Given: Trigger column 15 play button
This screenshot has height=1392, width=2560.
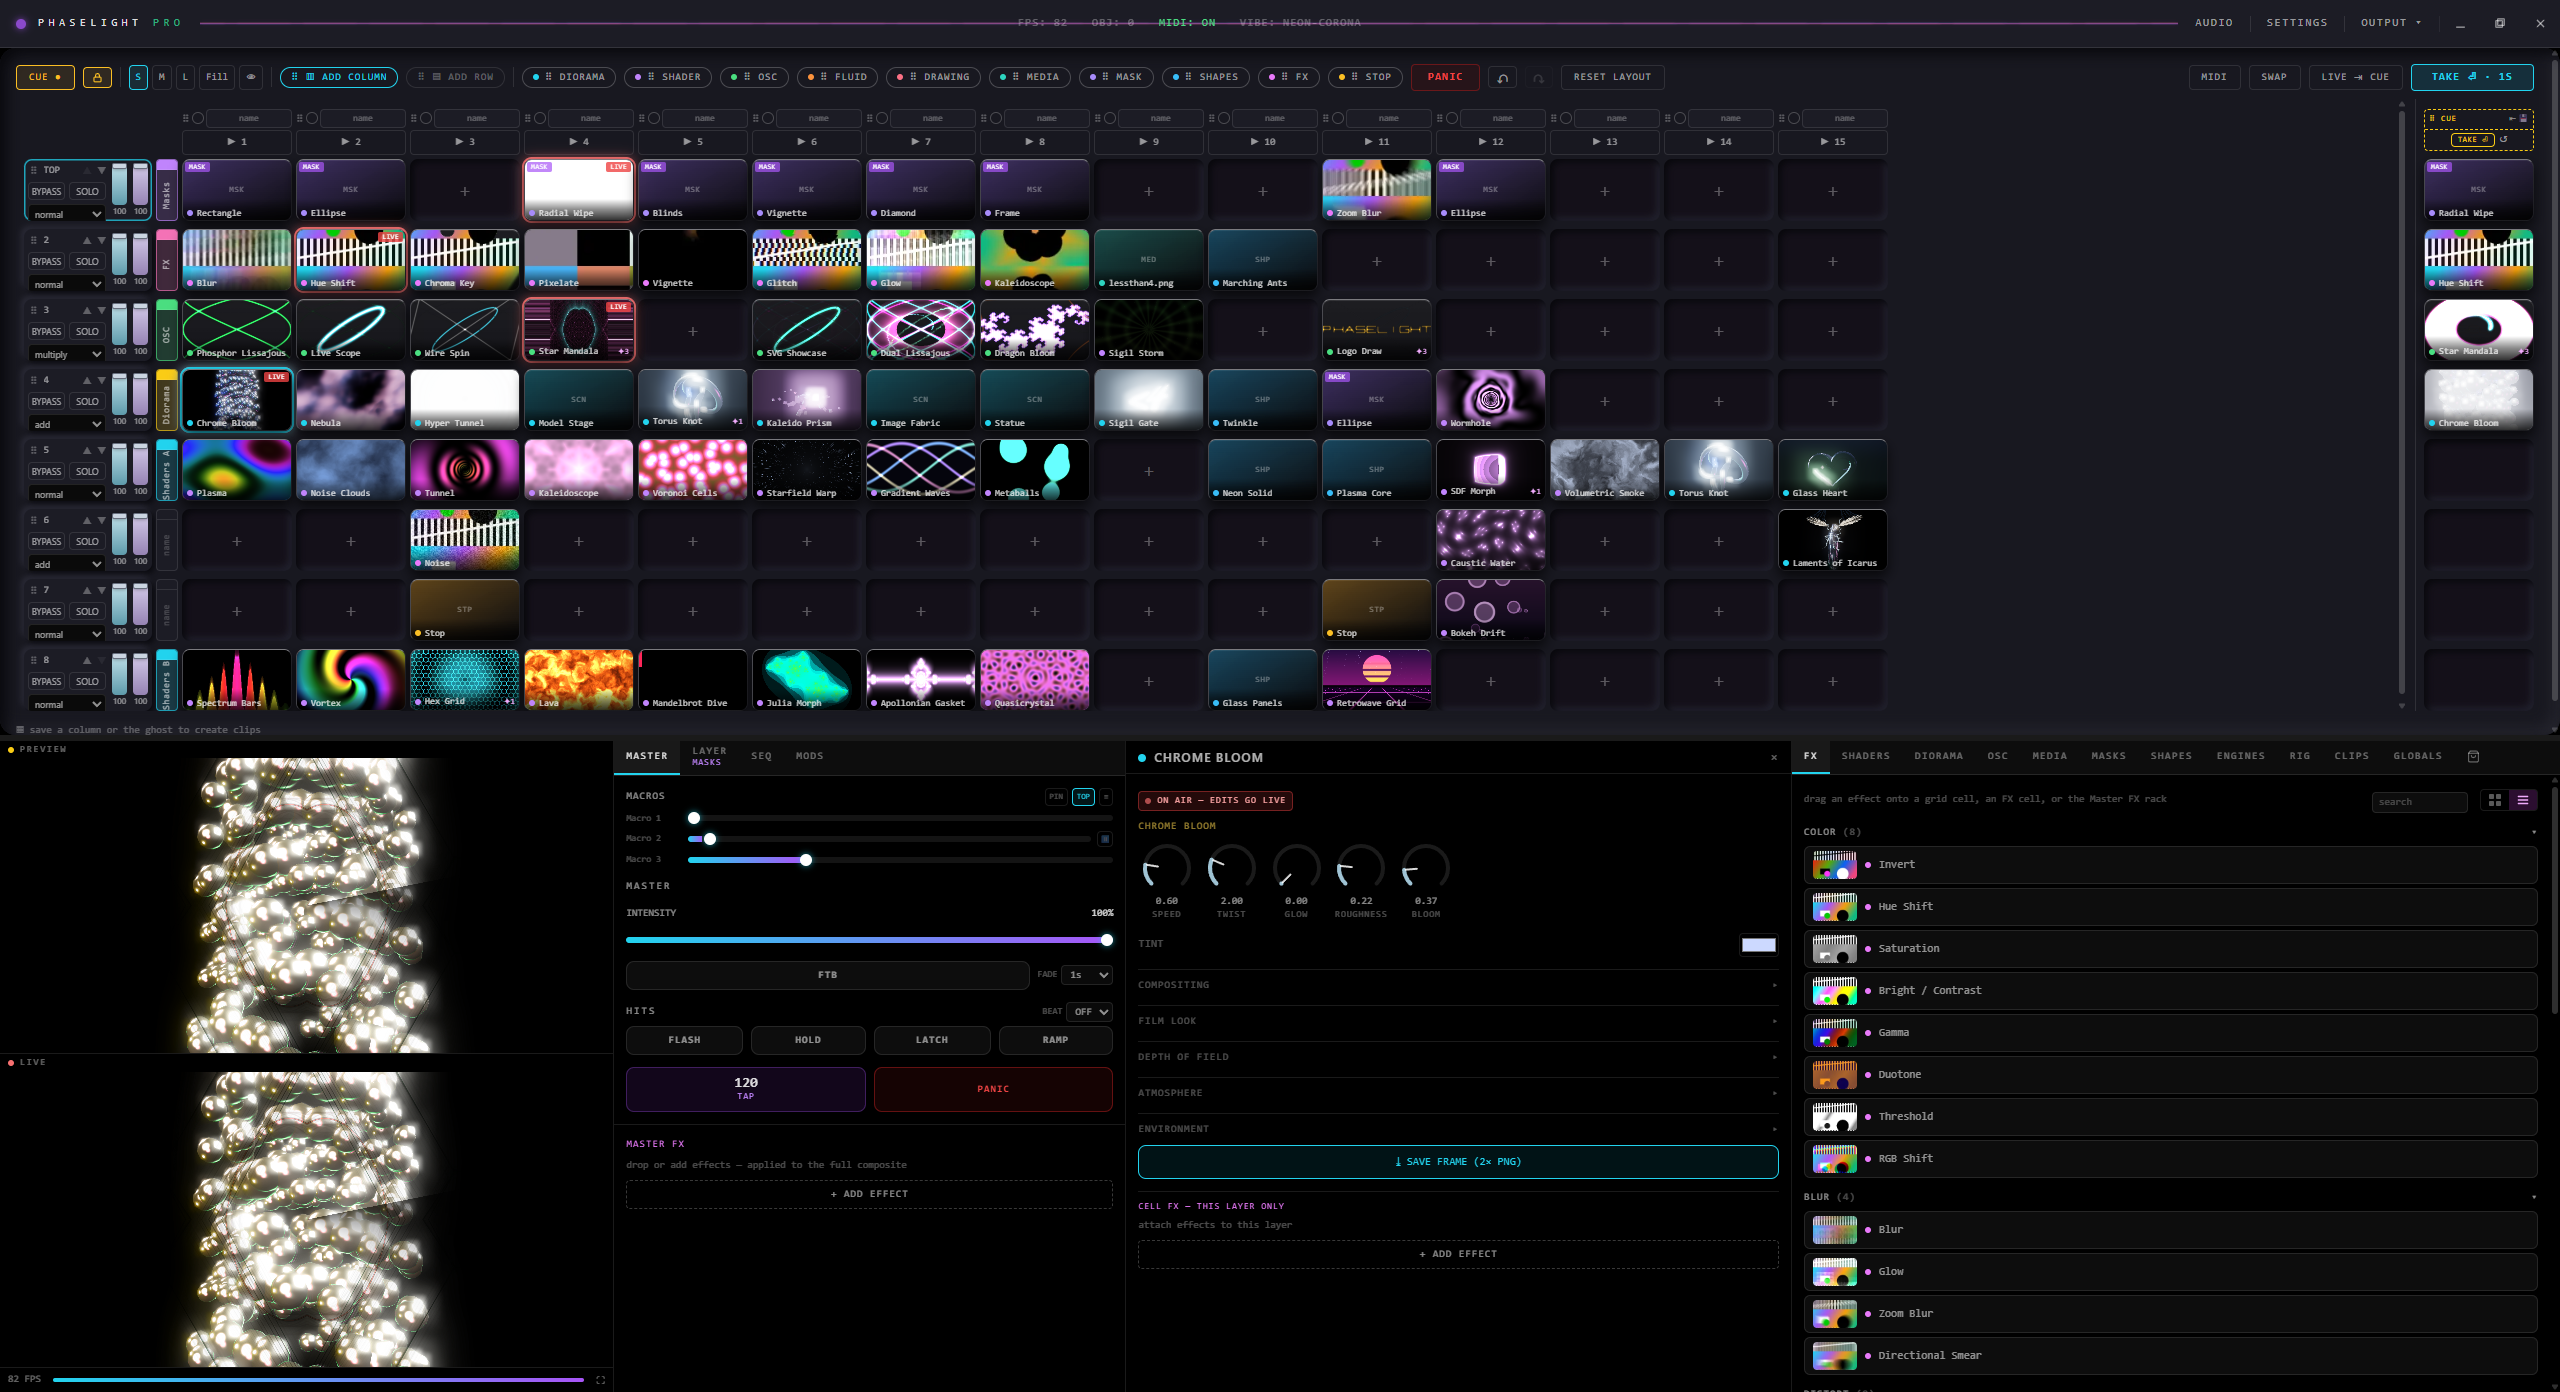Looking at the screenshot, I should point(1832,142).
